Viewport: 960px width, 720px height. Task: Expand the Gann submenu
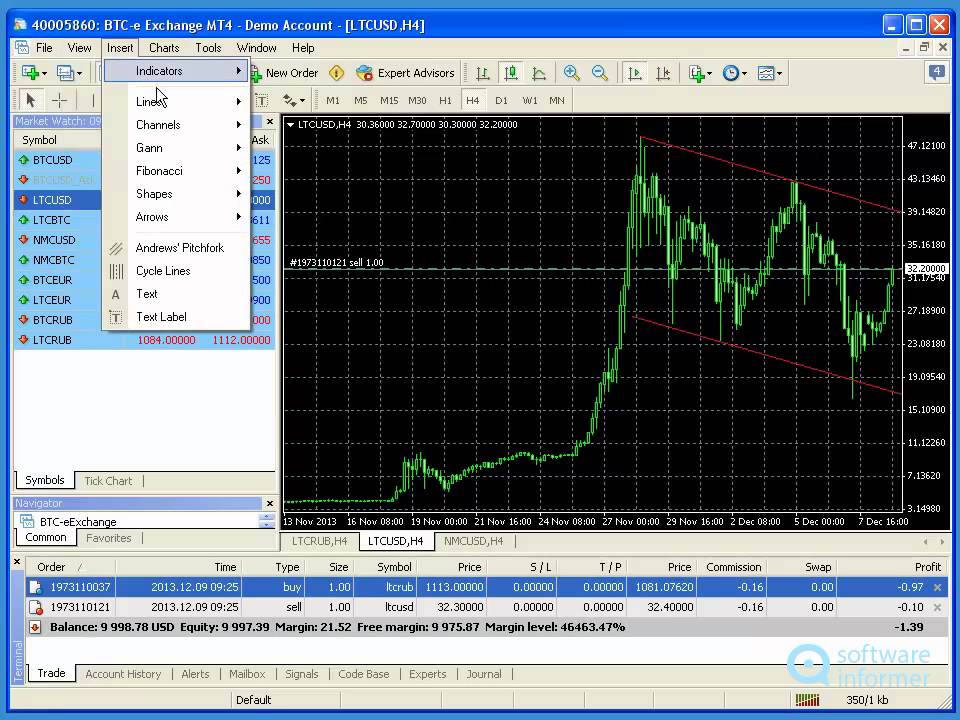point(176,148)
